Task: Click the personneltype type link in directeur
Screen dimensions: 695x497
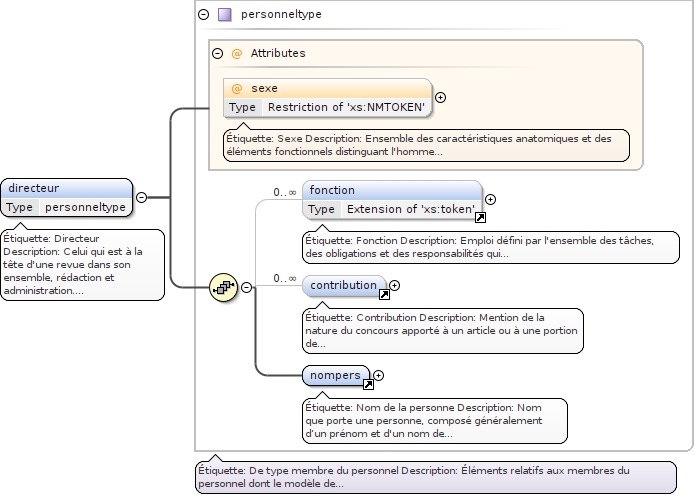Action: coord(85,207)
